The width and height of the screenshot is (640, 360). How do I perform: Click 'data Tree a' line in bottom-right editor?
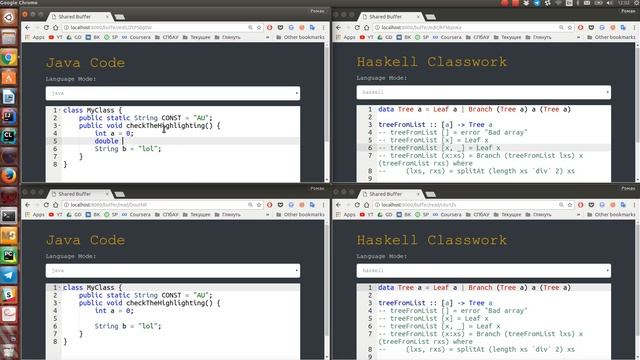click(x=474, y=288)
